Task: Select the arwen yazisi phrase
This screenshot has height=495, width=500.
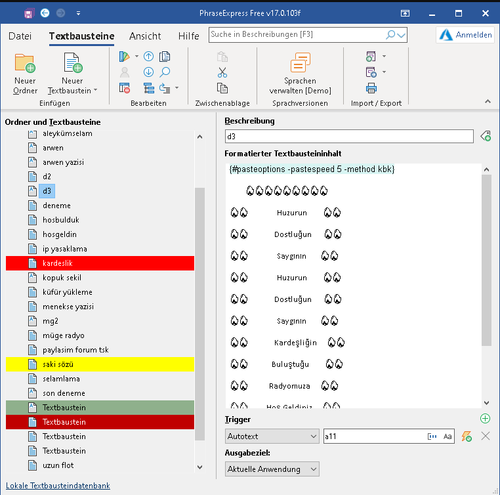Action: tap(63, 162)
